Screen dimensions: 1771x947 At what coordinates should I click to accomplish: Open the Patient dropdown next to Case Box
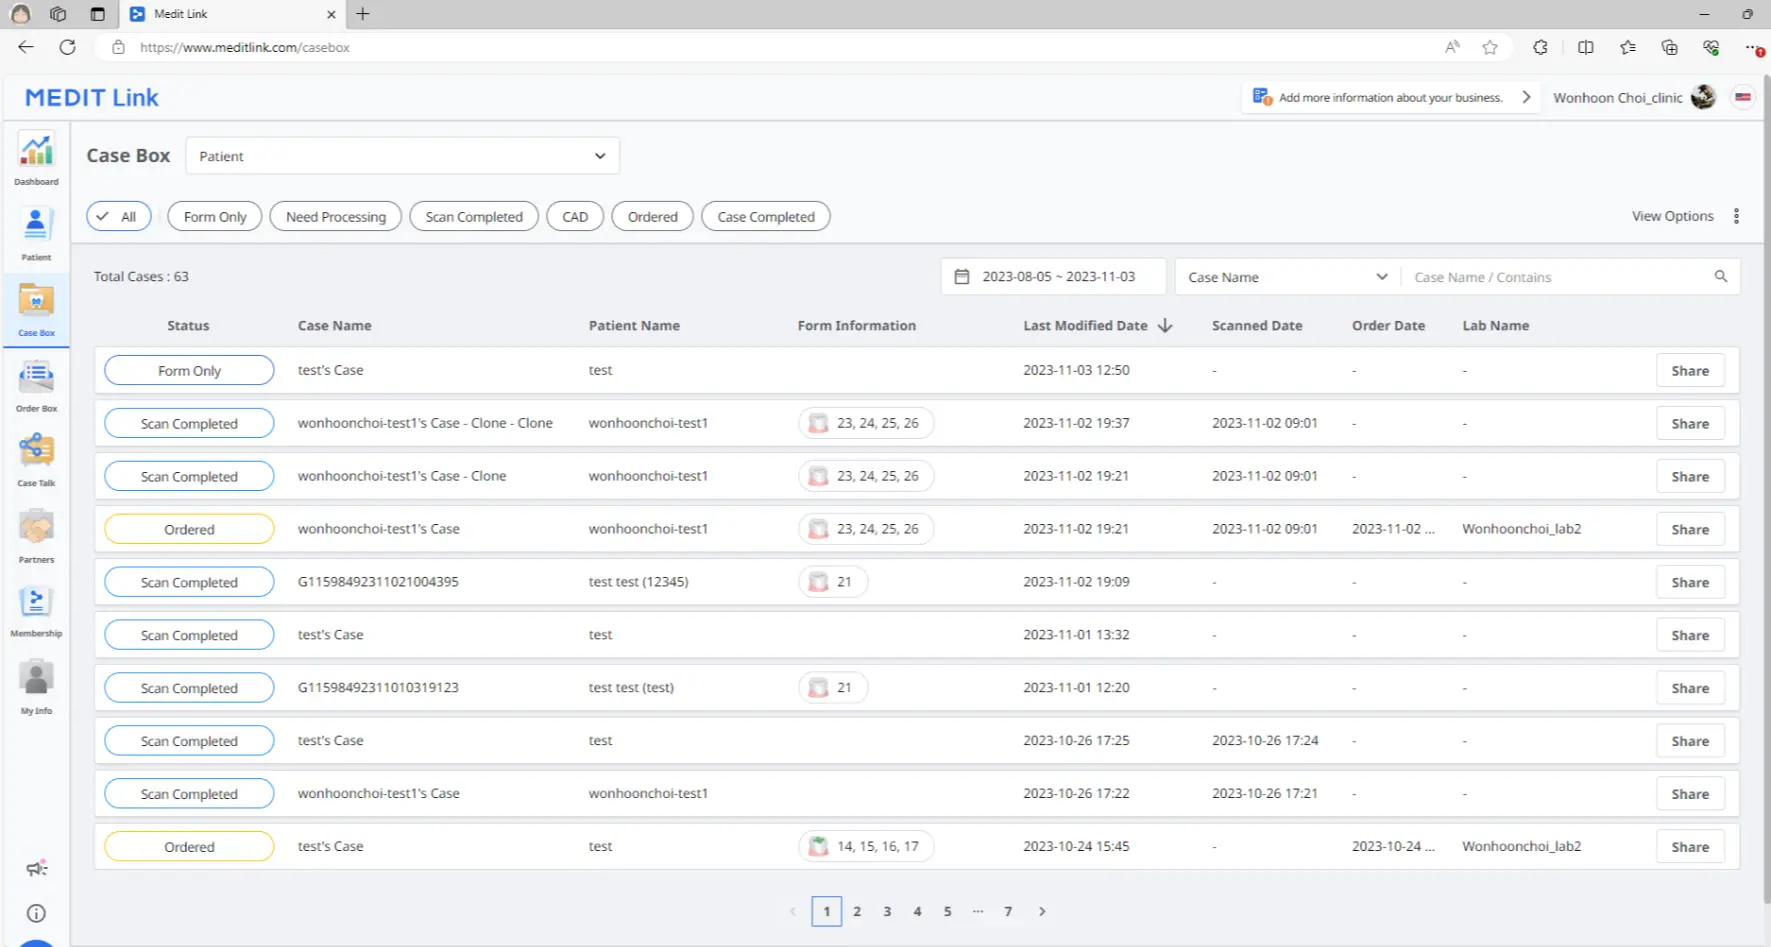[403, 156]
